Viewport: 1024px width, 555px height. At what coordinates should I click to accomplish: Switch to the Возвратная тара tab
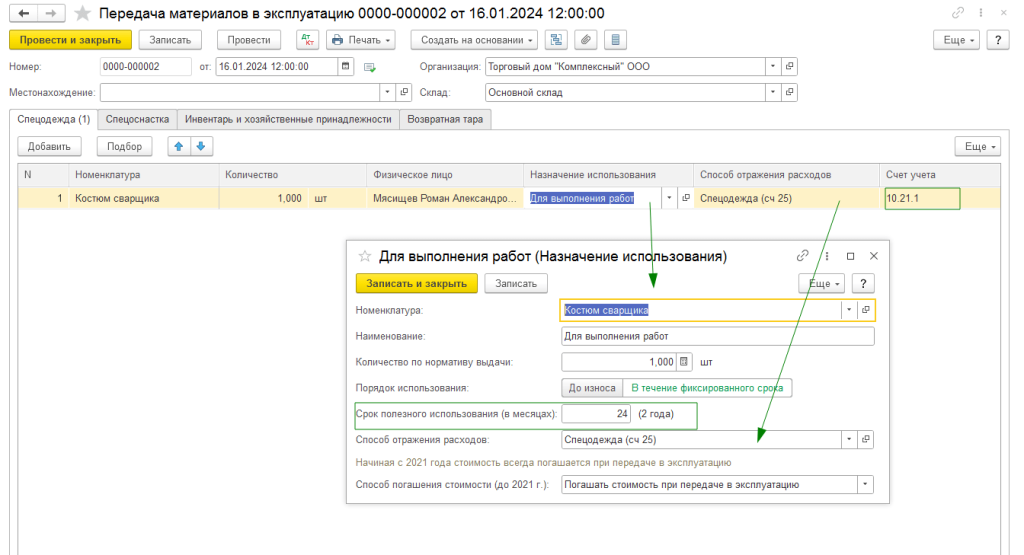point(445,119)
